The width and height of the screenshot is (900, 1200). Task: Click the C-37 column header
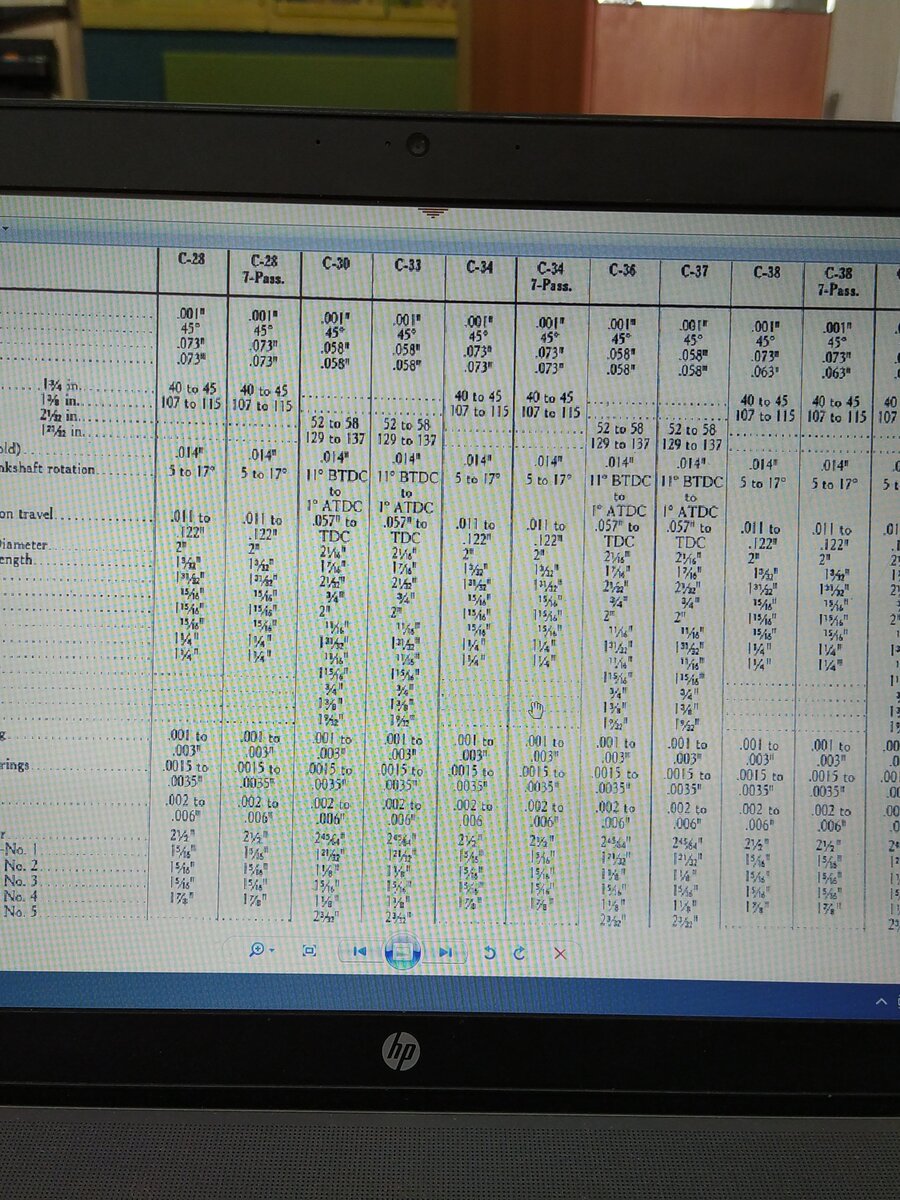point(694,271)
